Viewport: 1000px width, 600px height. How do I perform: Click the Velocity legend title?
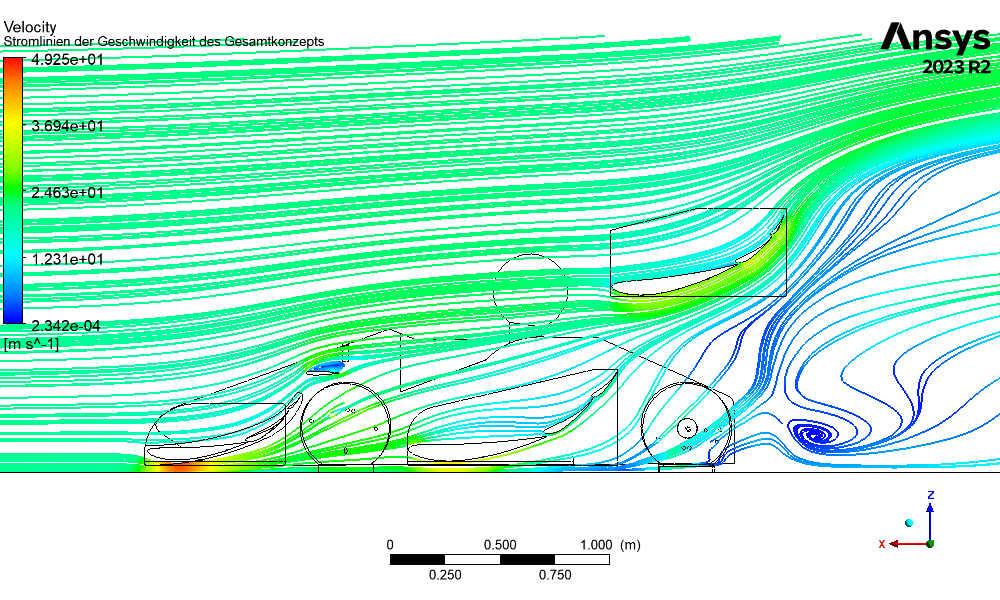pos(31,26)
